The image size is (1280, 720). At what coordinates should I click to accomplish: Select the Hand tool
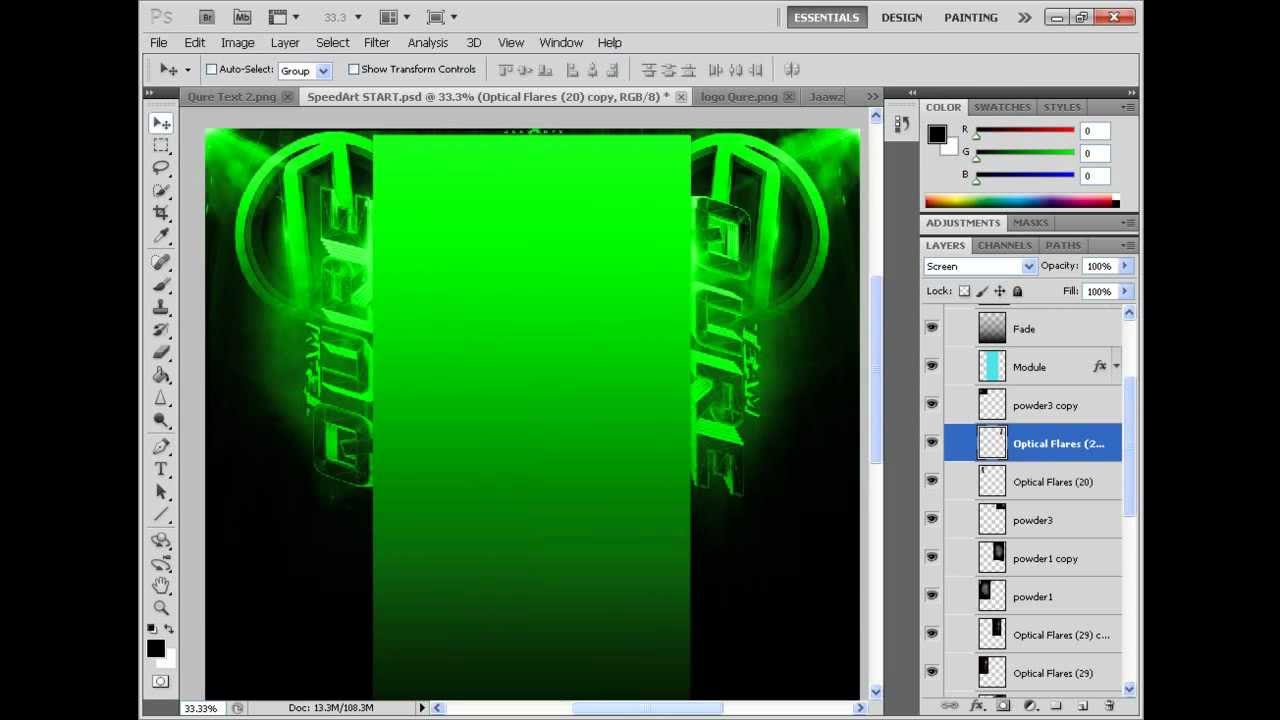[x=161, y=585]
